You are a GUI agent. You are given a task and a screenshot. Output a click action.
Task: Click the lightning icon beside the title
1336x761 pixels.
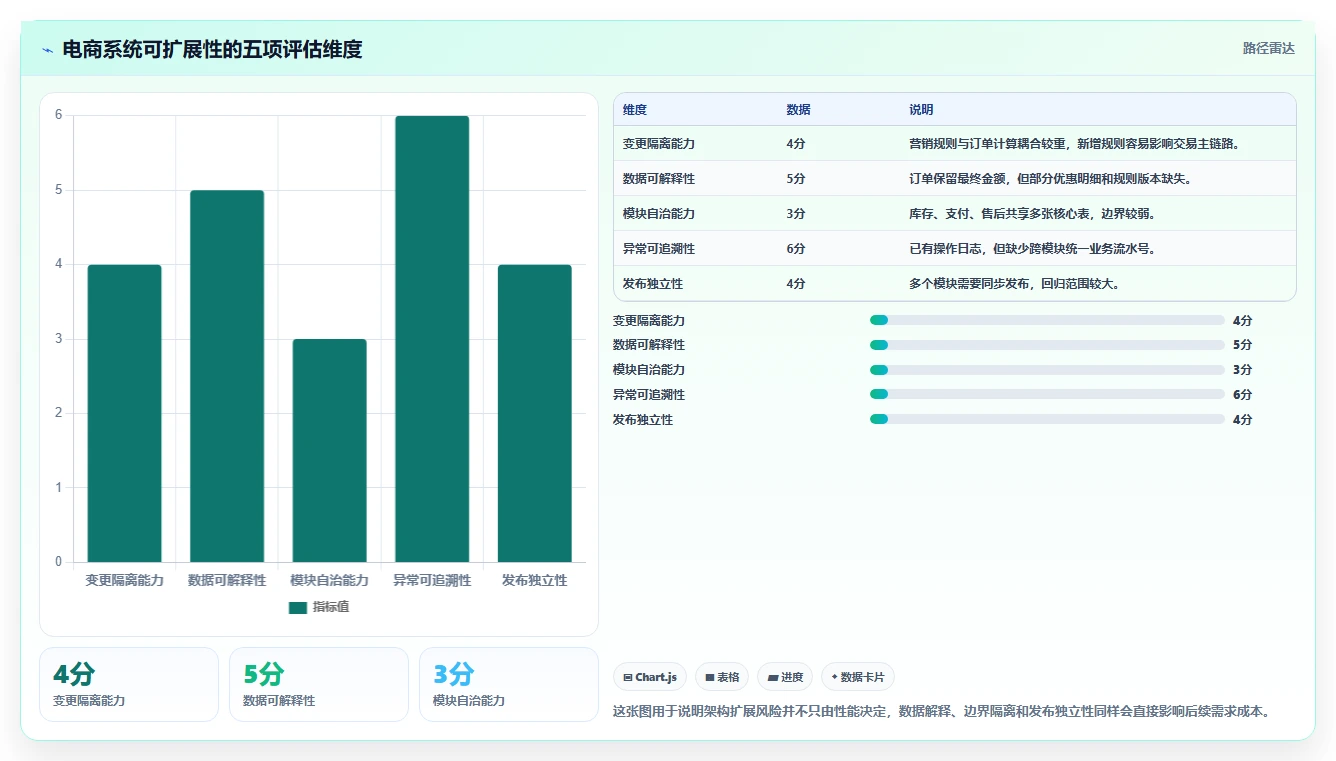[48, 50]
